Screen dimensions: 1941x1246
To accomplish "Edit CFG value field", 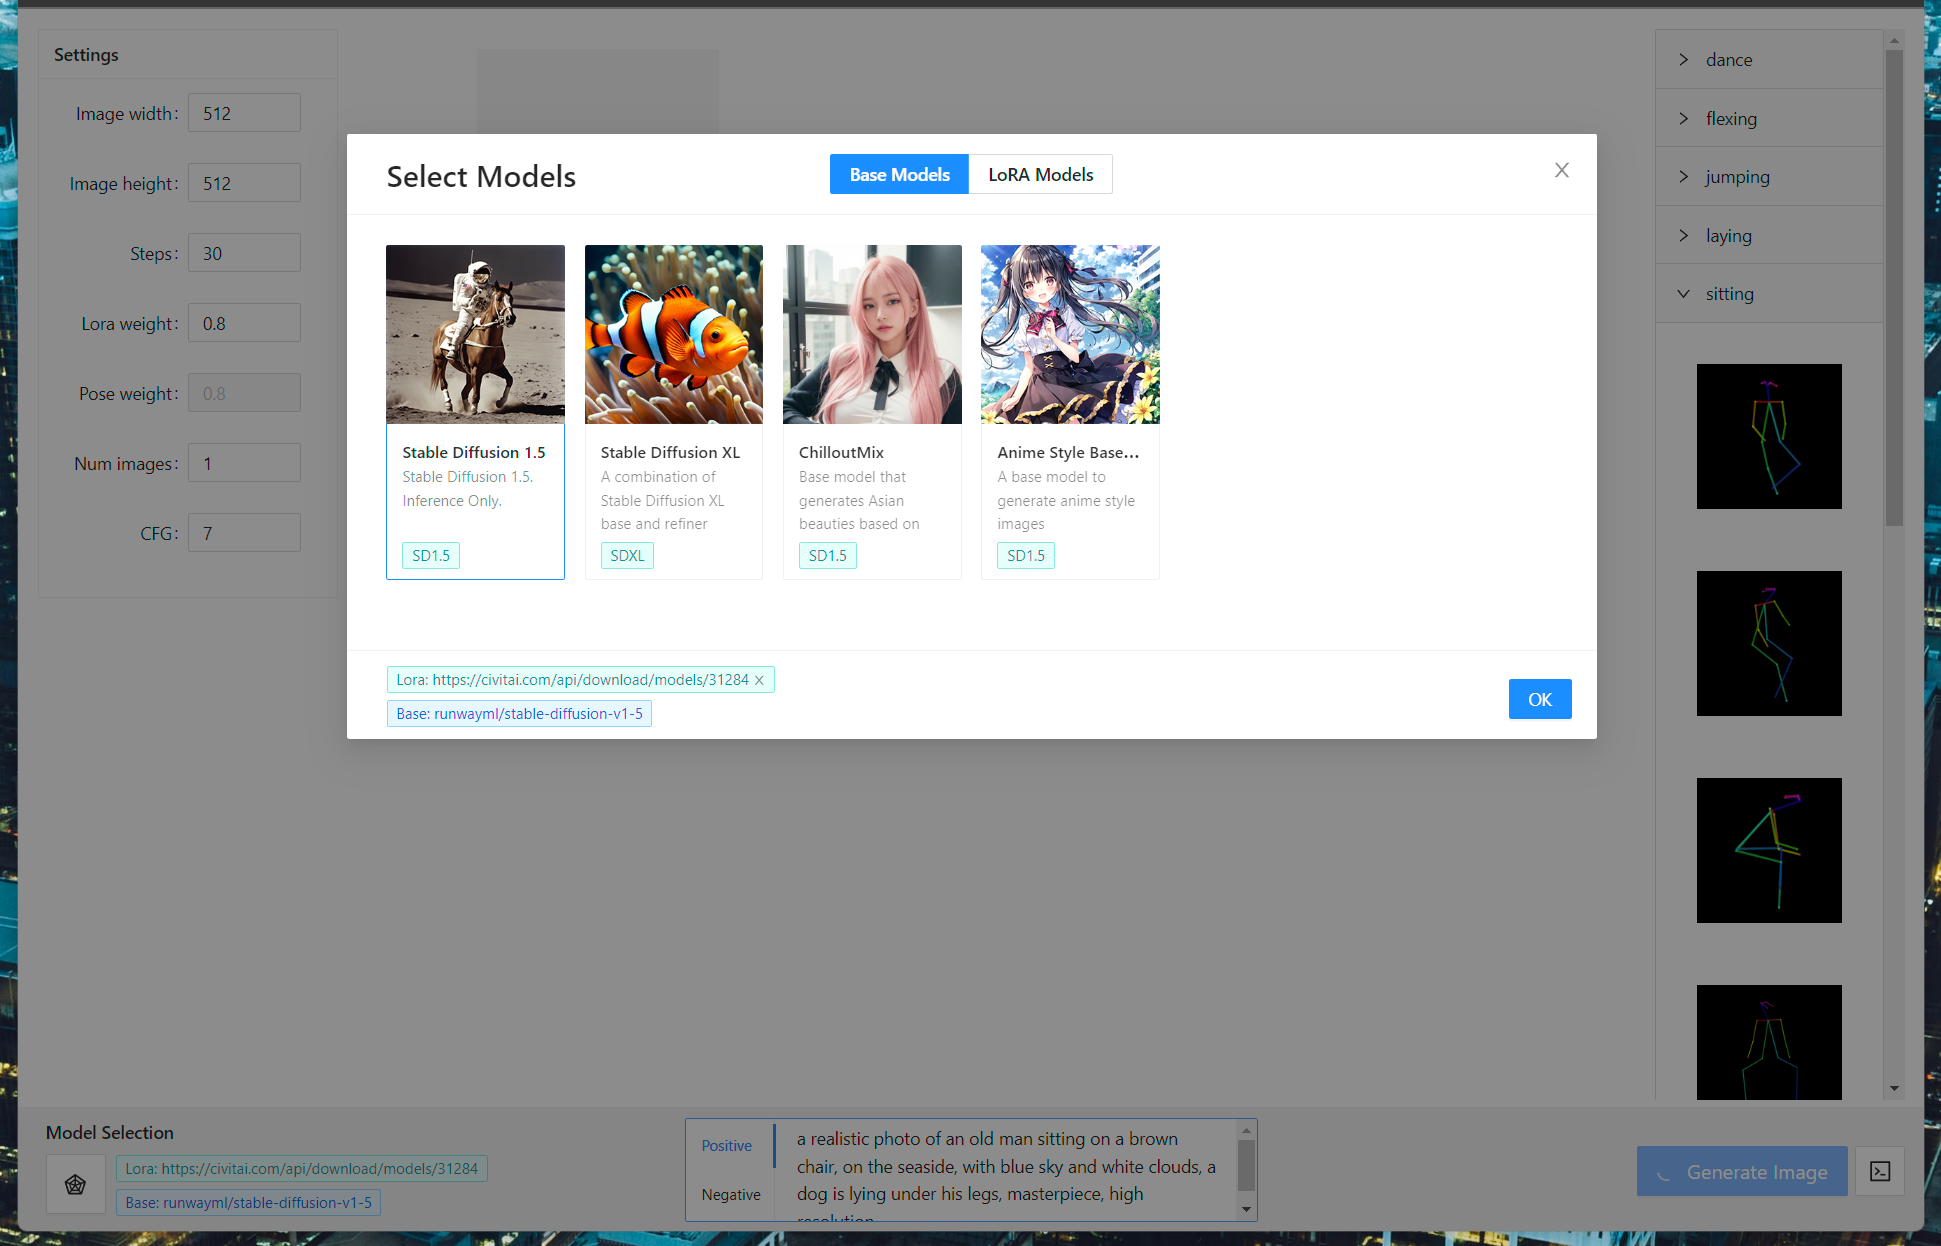I will [x=244, y=533].
